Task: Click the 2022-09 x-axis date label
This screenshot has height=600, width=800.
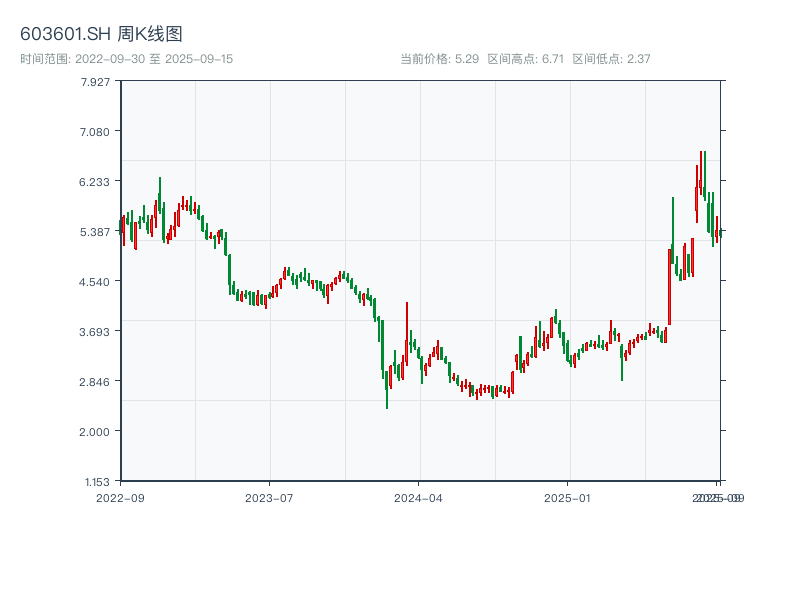Action: 120,497
